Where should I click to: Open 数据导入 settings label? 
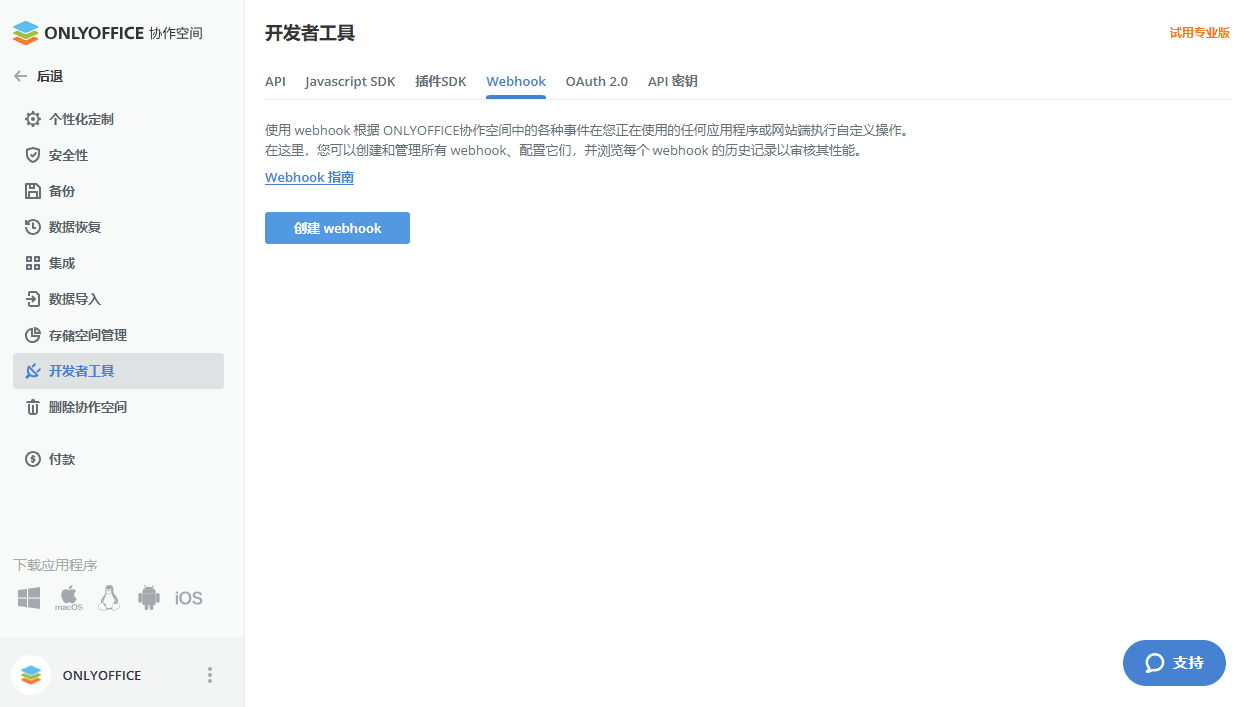[x=75, y=299]
